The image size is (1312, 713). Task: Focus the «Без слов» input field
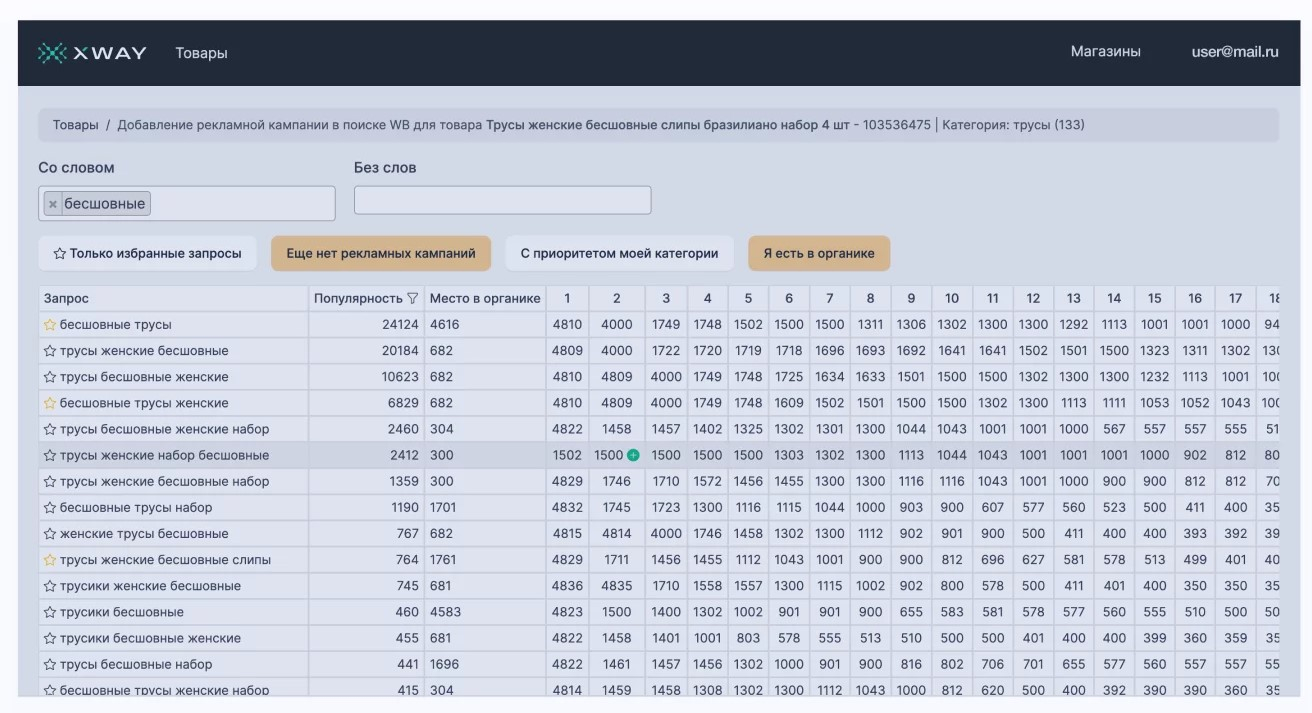pyautogui.click(x=502, y=200)
